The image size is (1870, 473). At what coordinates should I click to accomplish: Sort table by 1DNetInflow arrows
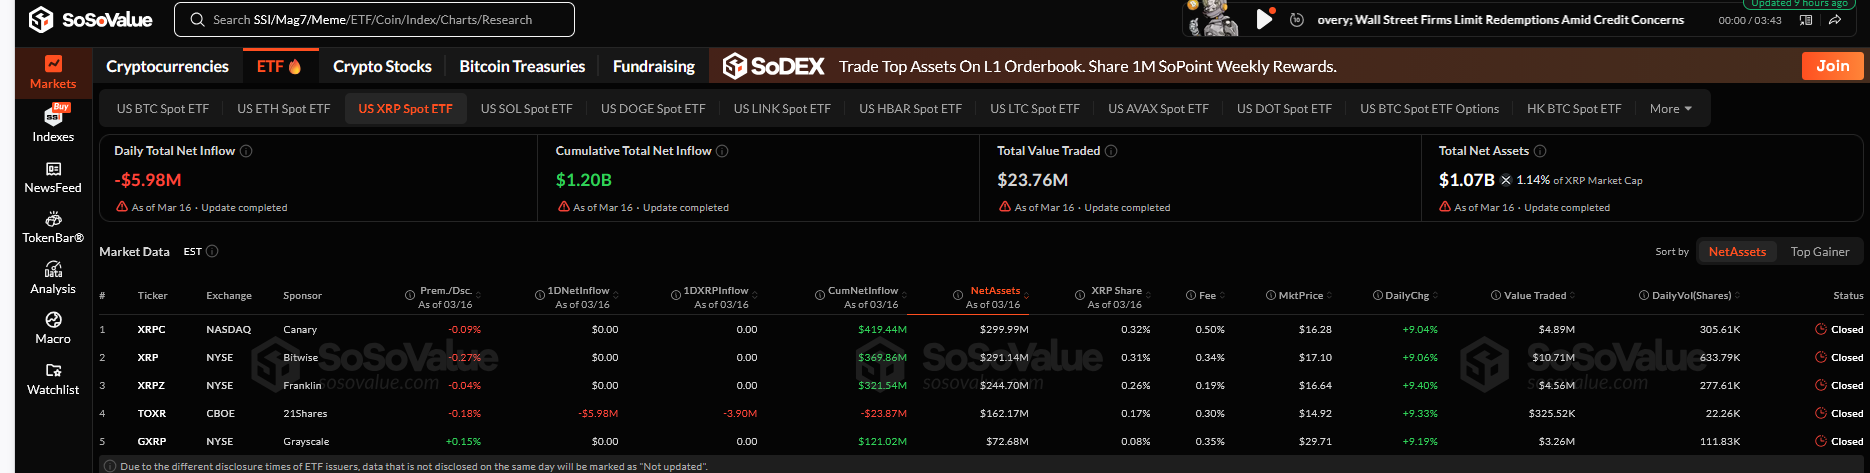click(615, 296)
